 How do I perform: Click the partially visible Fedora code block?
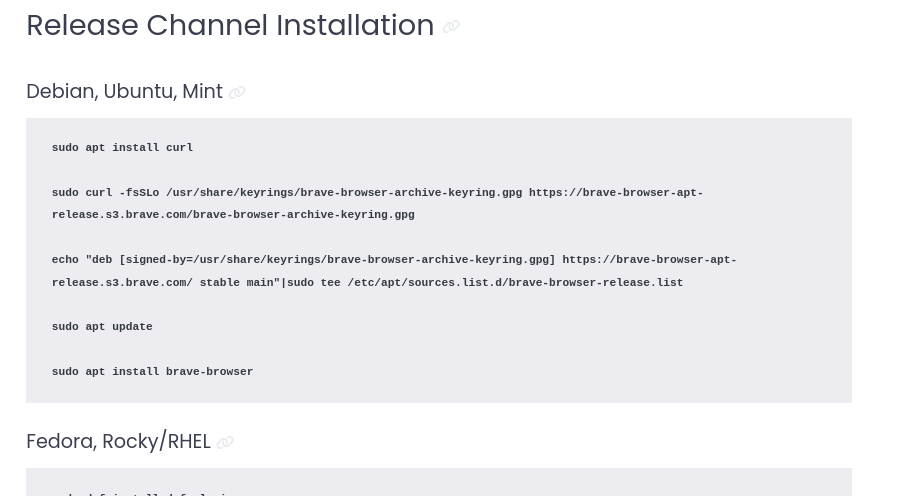point(439,482)
